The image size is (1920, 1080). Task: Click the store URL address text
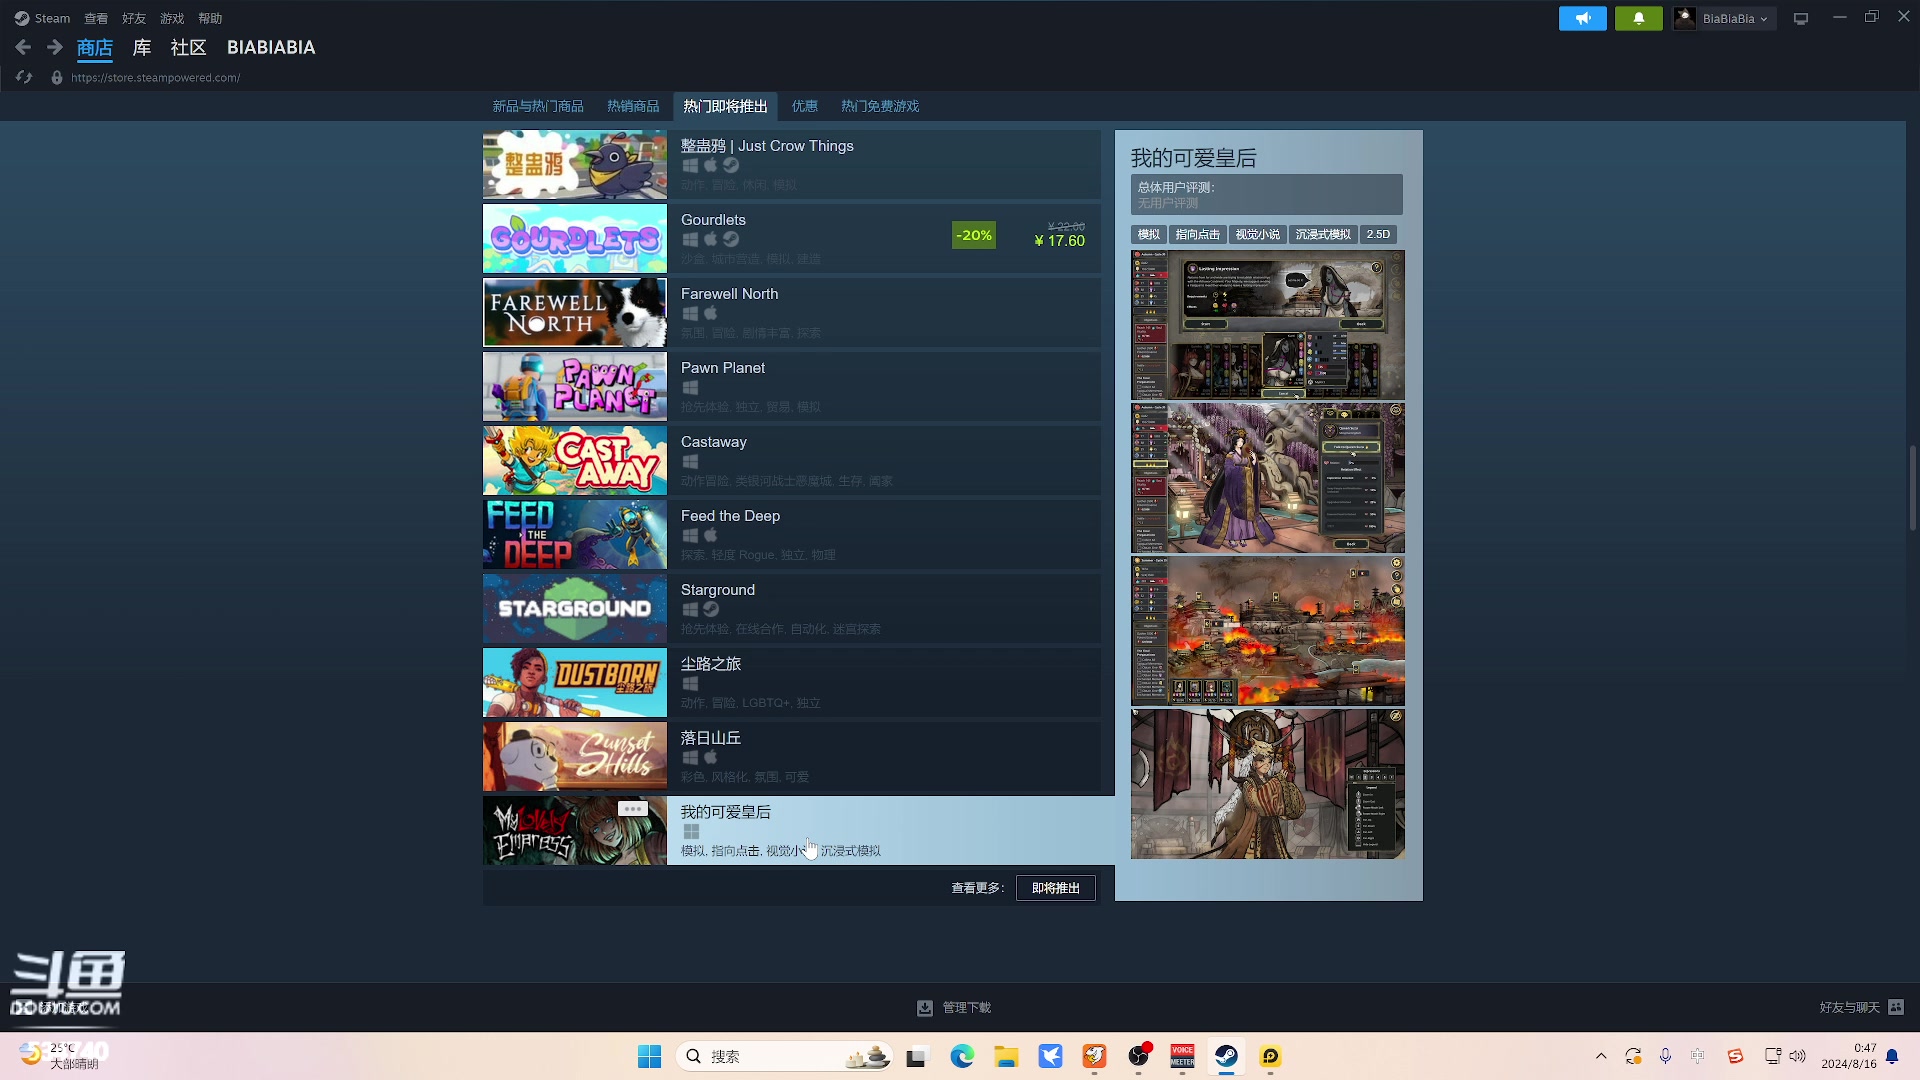(x=155, y=78)
